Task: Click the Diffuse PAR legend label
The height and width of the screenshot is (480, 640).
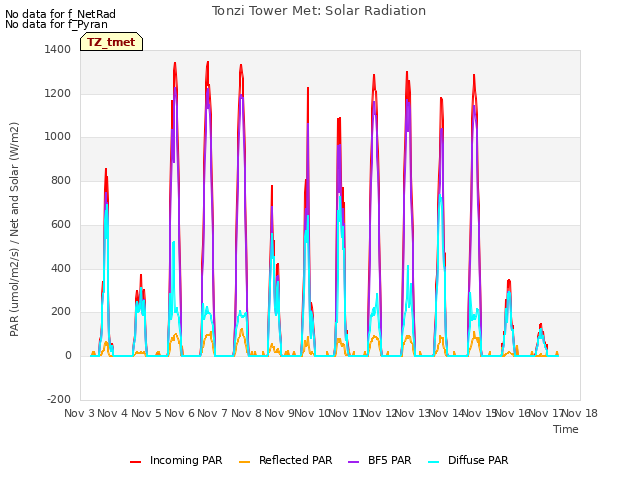Action: click(478, 460)
